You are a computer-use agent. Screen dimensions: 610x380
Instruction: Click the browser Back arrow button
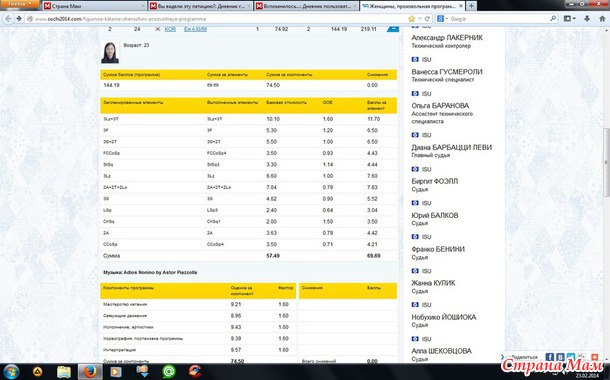[8, 19]
